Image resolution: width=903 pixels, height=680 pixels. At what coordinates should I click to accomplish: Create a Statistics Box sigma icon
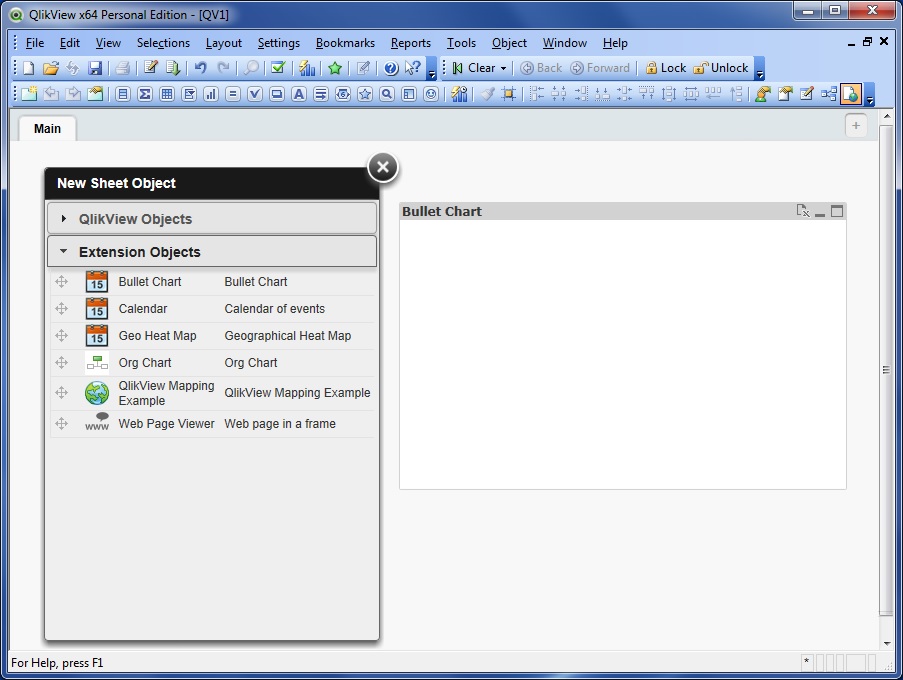(x=145, y=94)
